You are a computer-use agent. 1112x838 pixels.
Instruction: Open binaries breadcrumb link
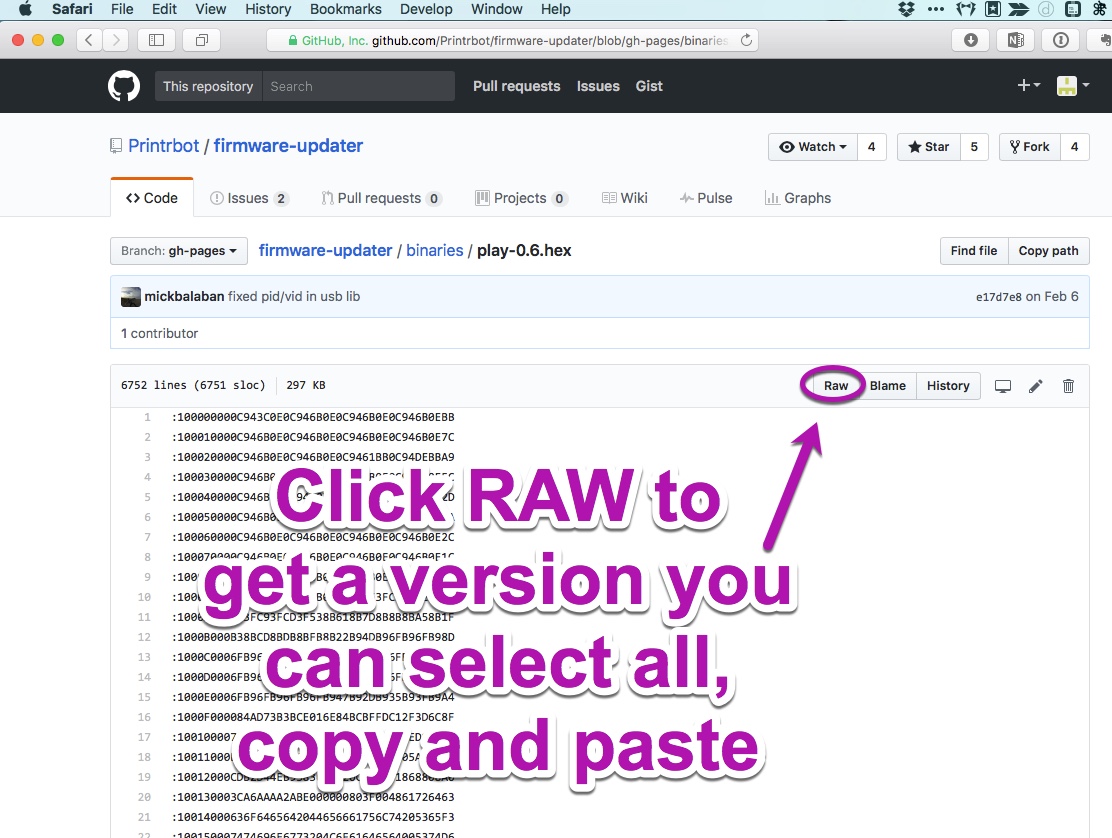[x=435, y=250]
